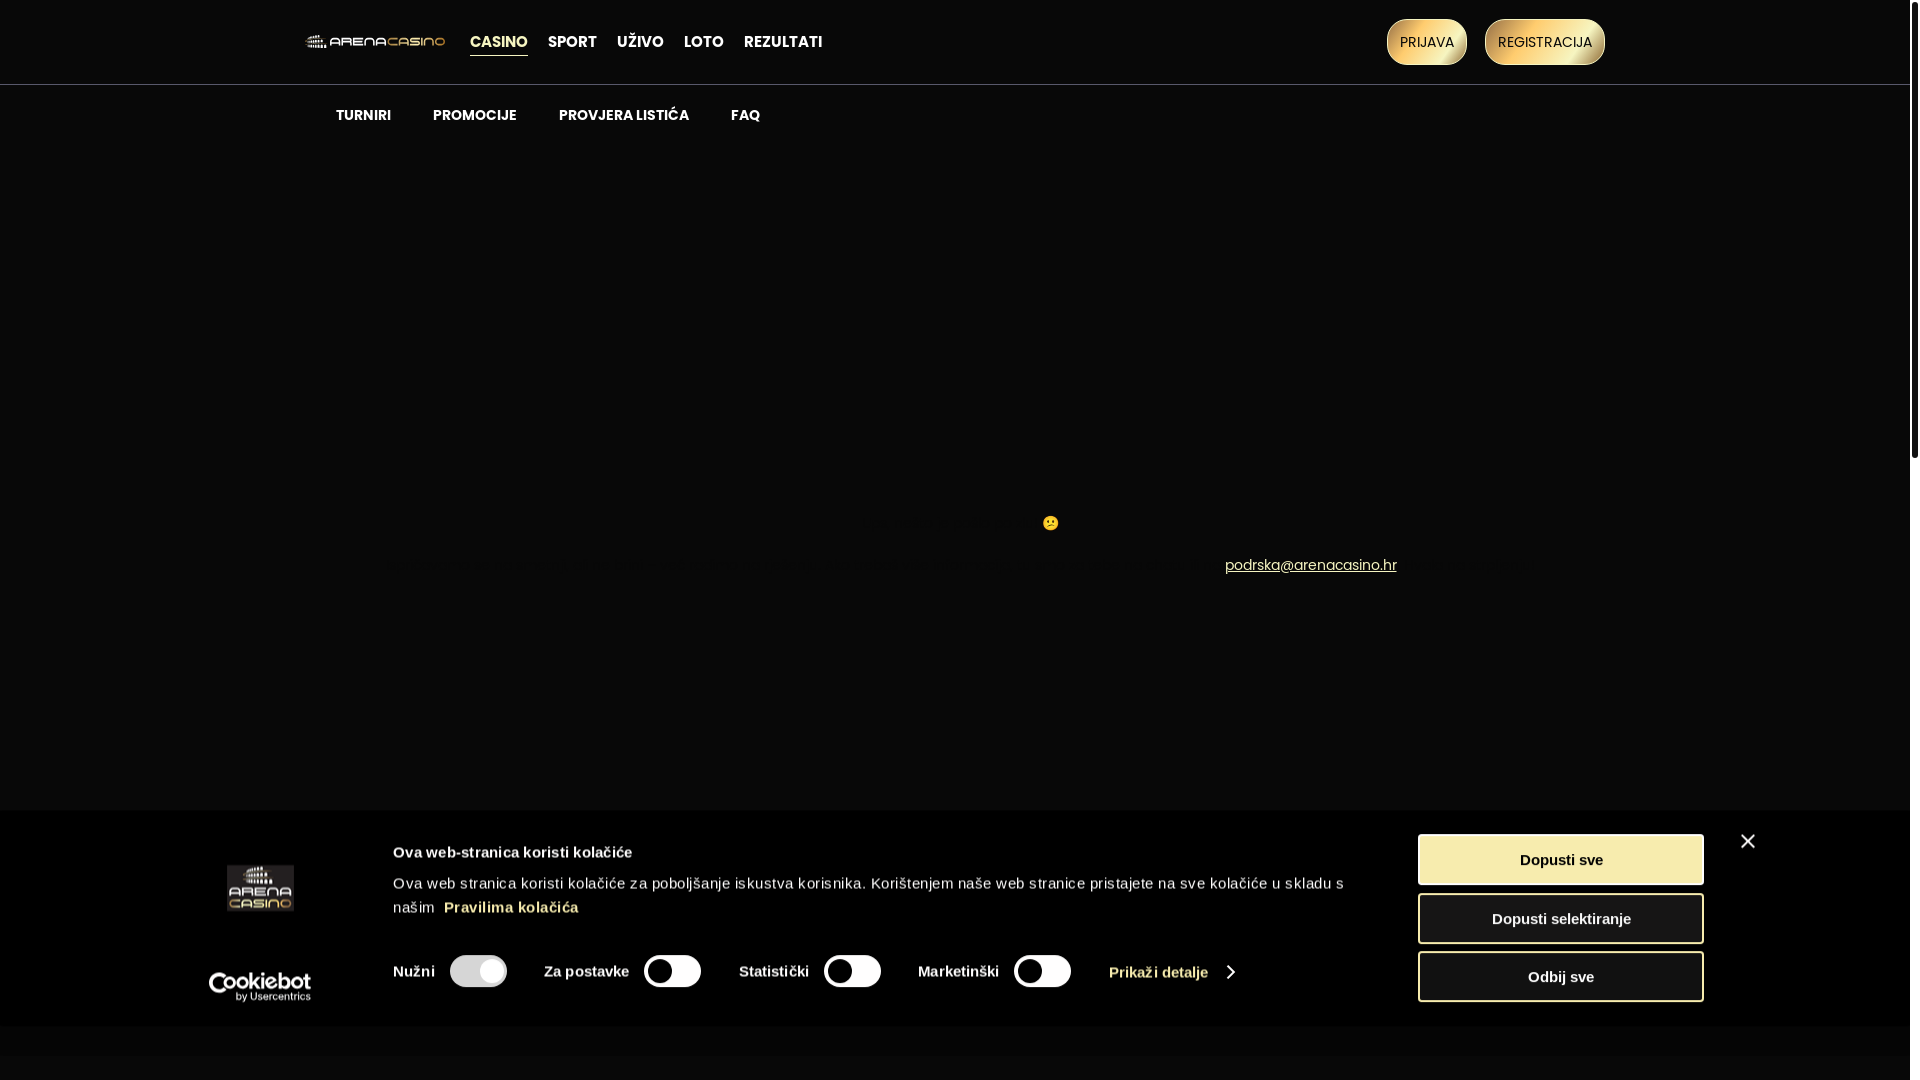The image size is (1920, 1080).
Task: Select the LOTO menu item
Action: [x=703, y=42]
